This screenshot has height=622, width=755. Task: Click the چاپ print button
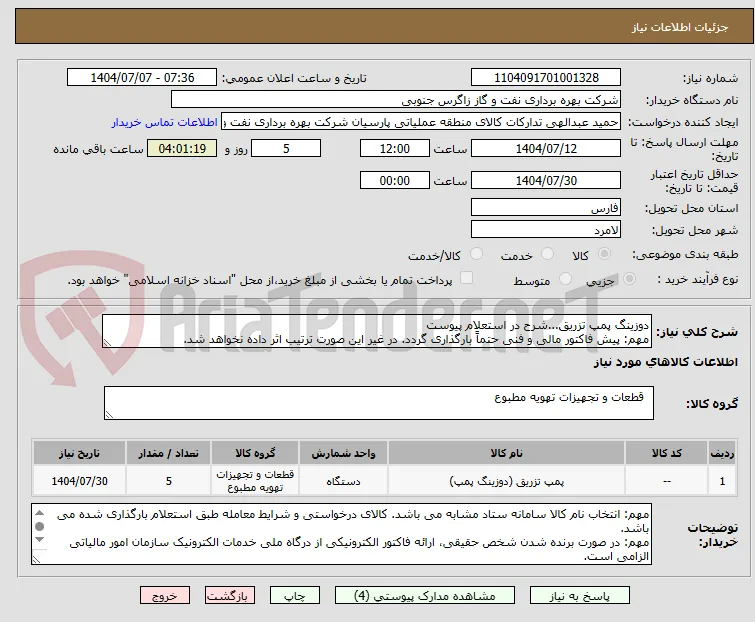pos(295,596)
